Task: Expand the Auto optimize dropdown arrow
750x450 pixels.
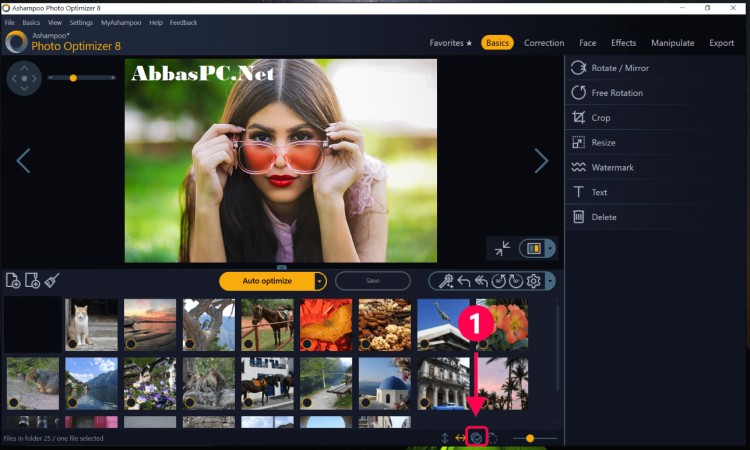Action: tap(320, 281)
